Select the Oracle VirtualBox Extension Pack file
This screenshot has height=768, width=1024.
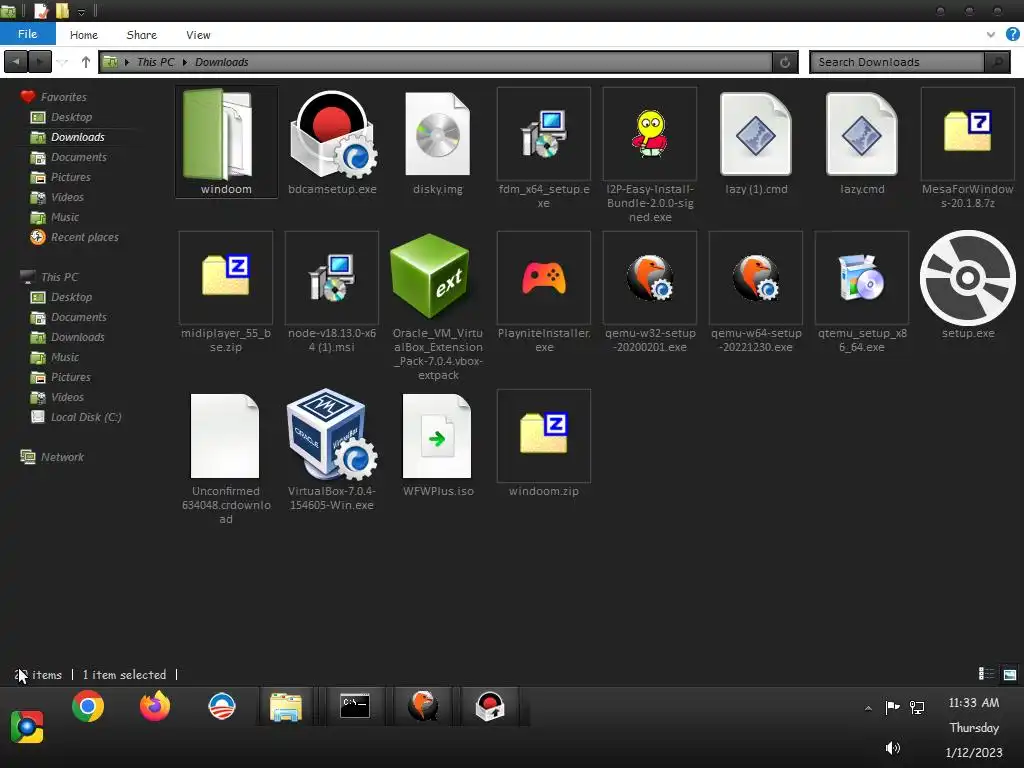[431, 276]
